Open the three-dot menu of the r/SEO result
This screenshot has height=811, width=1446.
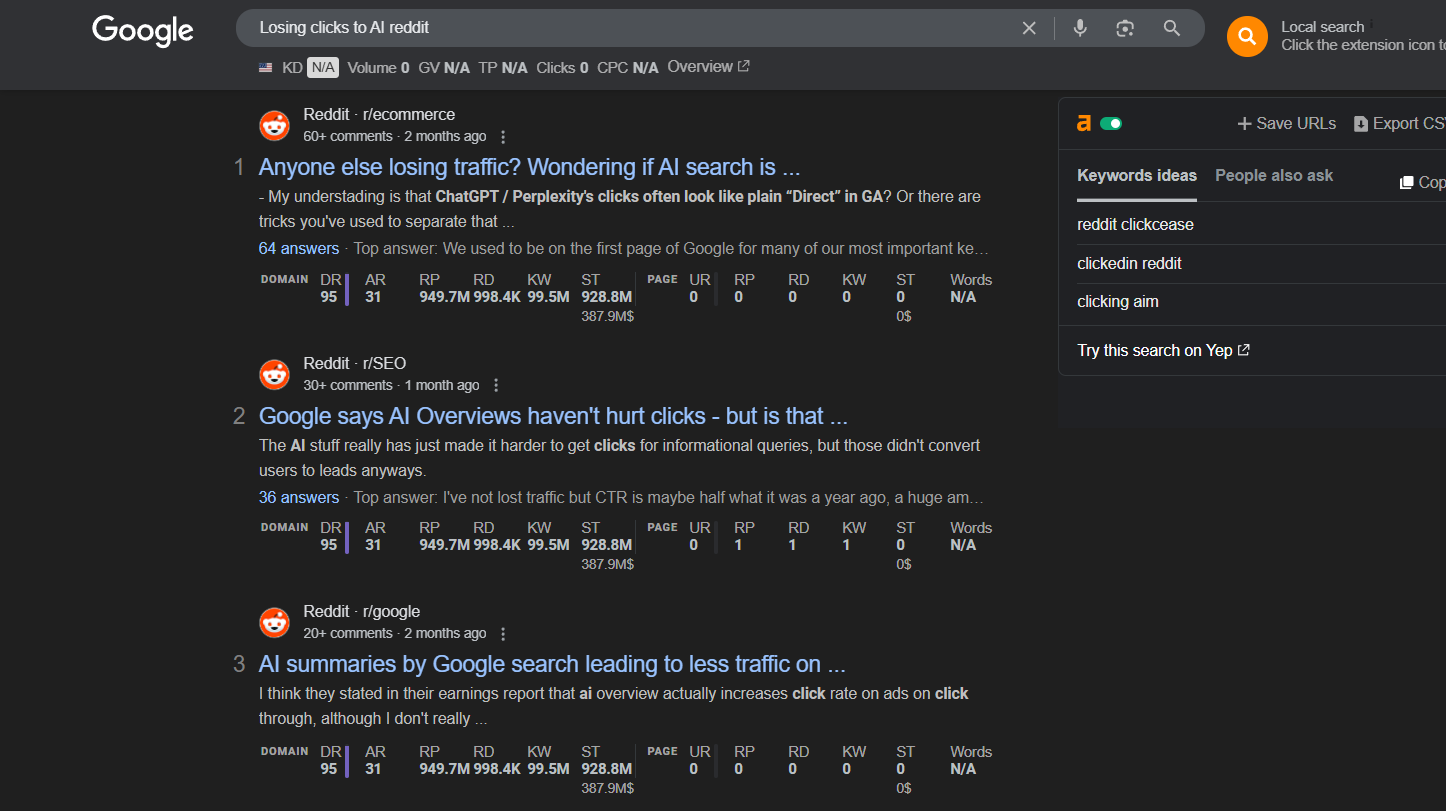click(x=496, y=386)
